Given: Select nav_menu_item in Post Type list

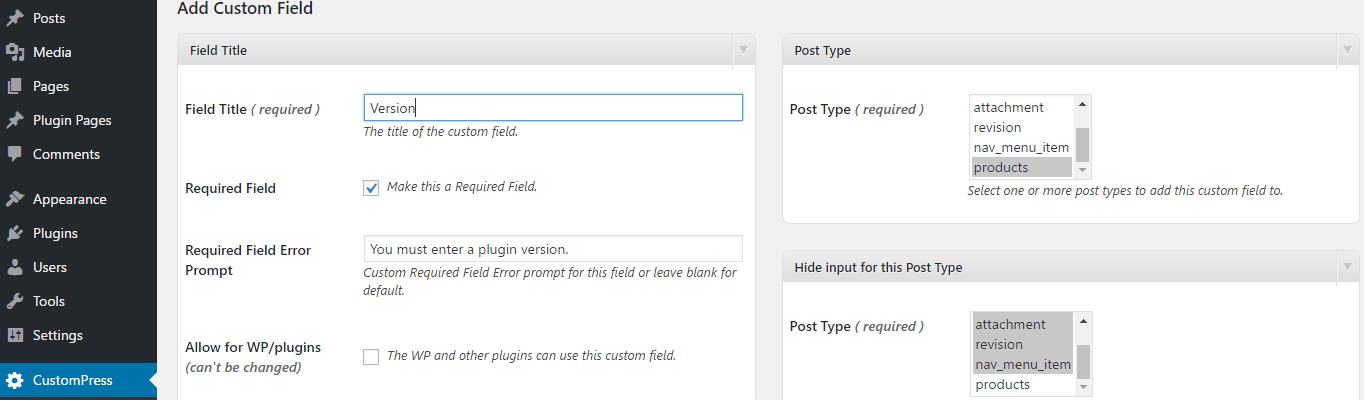Looking at the screenshot, I should (x=1022, y=147).
